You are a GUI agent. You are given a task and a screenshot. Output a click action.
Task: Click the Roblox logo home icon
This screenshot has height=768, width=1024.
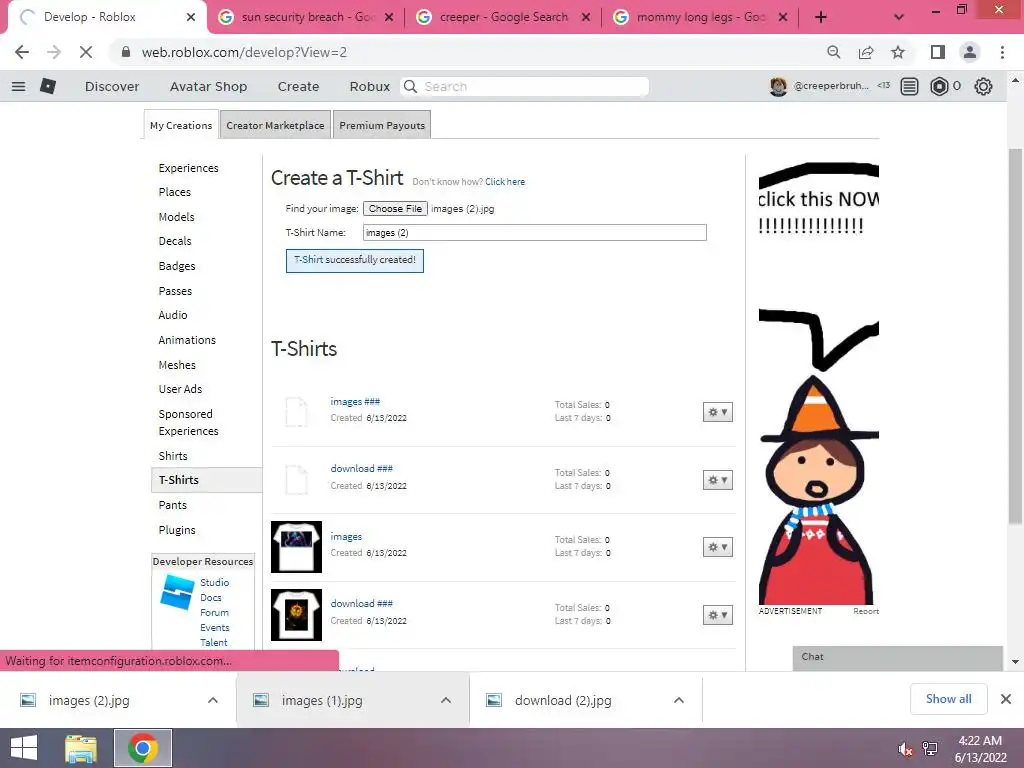click(x=48, y=86)
